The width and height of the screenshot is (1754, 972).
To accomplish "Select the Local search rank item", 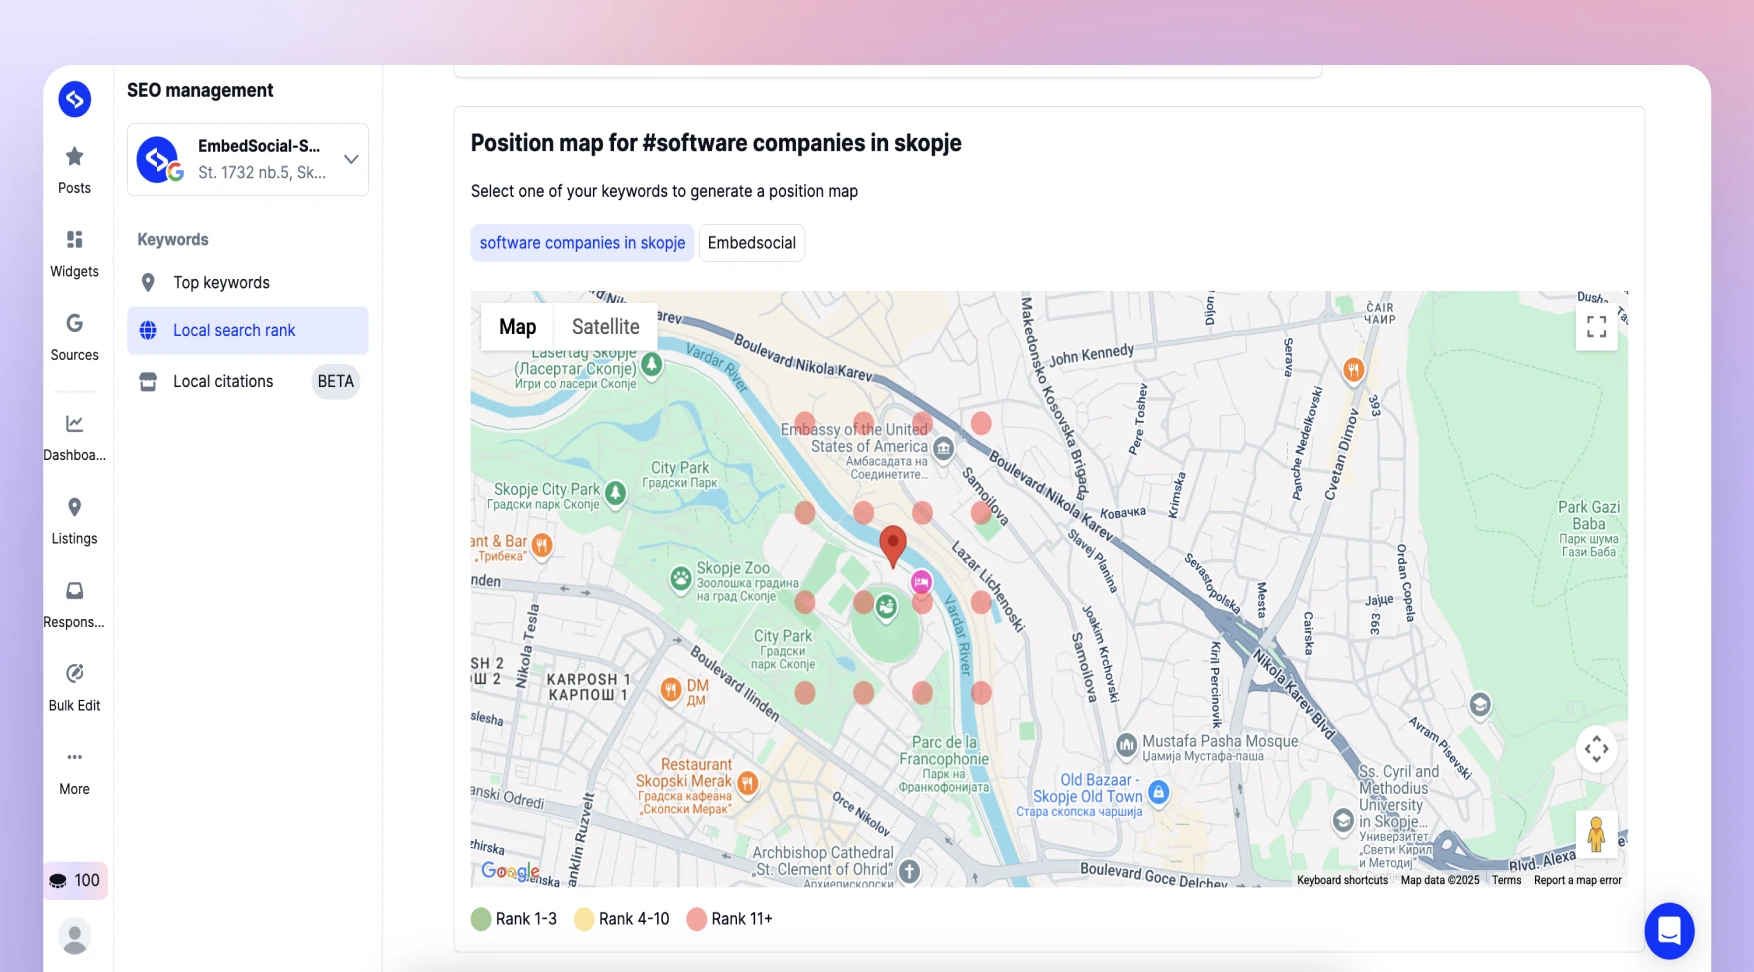I will pos(248,330).
